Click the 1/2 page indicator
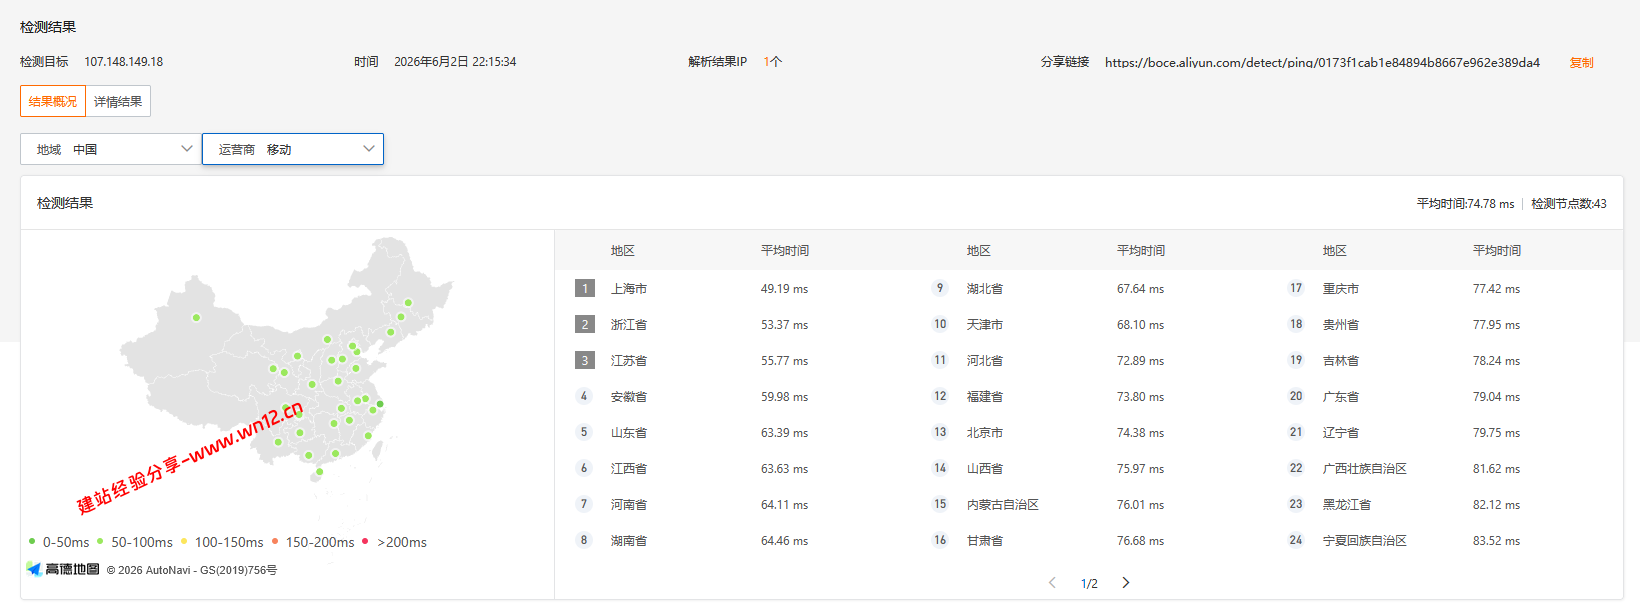This screenshot has width=1640, height=611. [x=1089, y=583]
